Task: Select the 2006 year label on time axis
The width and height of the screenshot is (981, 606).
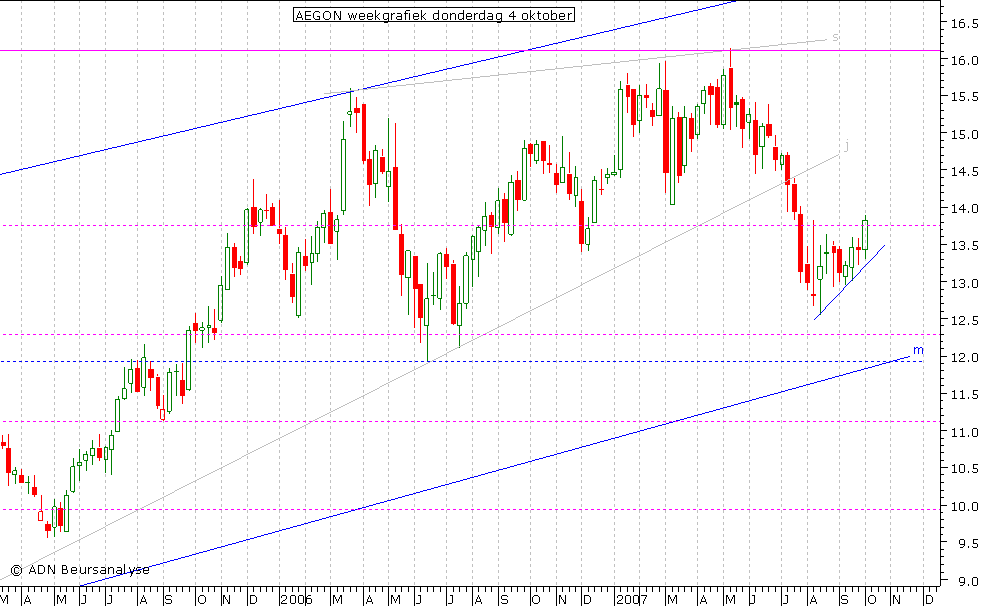Action: click(x=296, y=600)
